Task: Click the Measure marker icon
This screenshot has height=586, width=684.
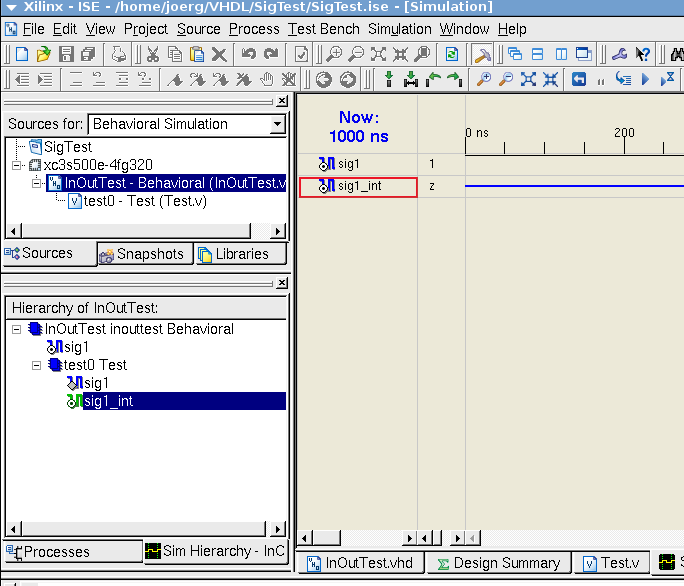Action: pos(410,79)
